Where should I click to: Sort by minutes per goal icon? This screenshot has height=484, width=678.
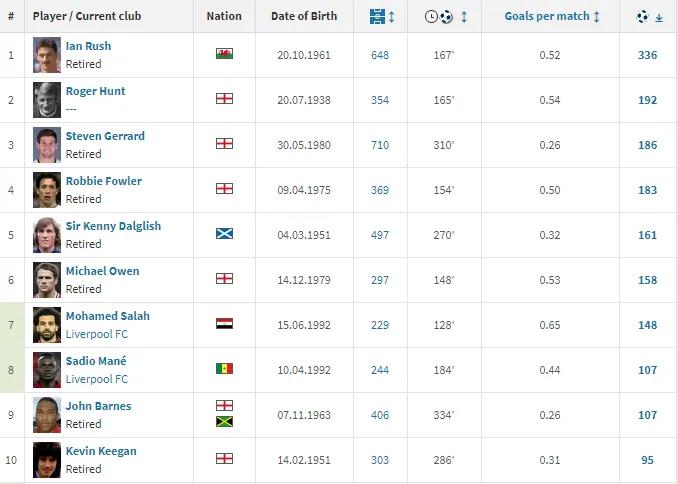click(x=438, y=17)
